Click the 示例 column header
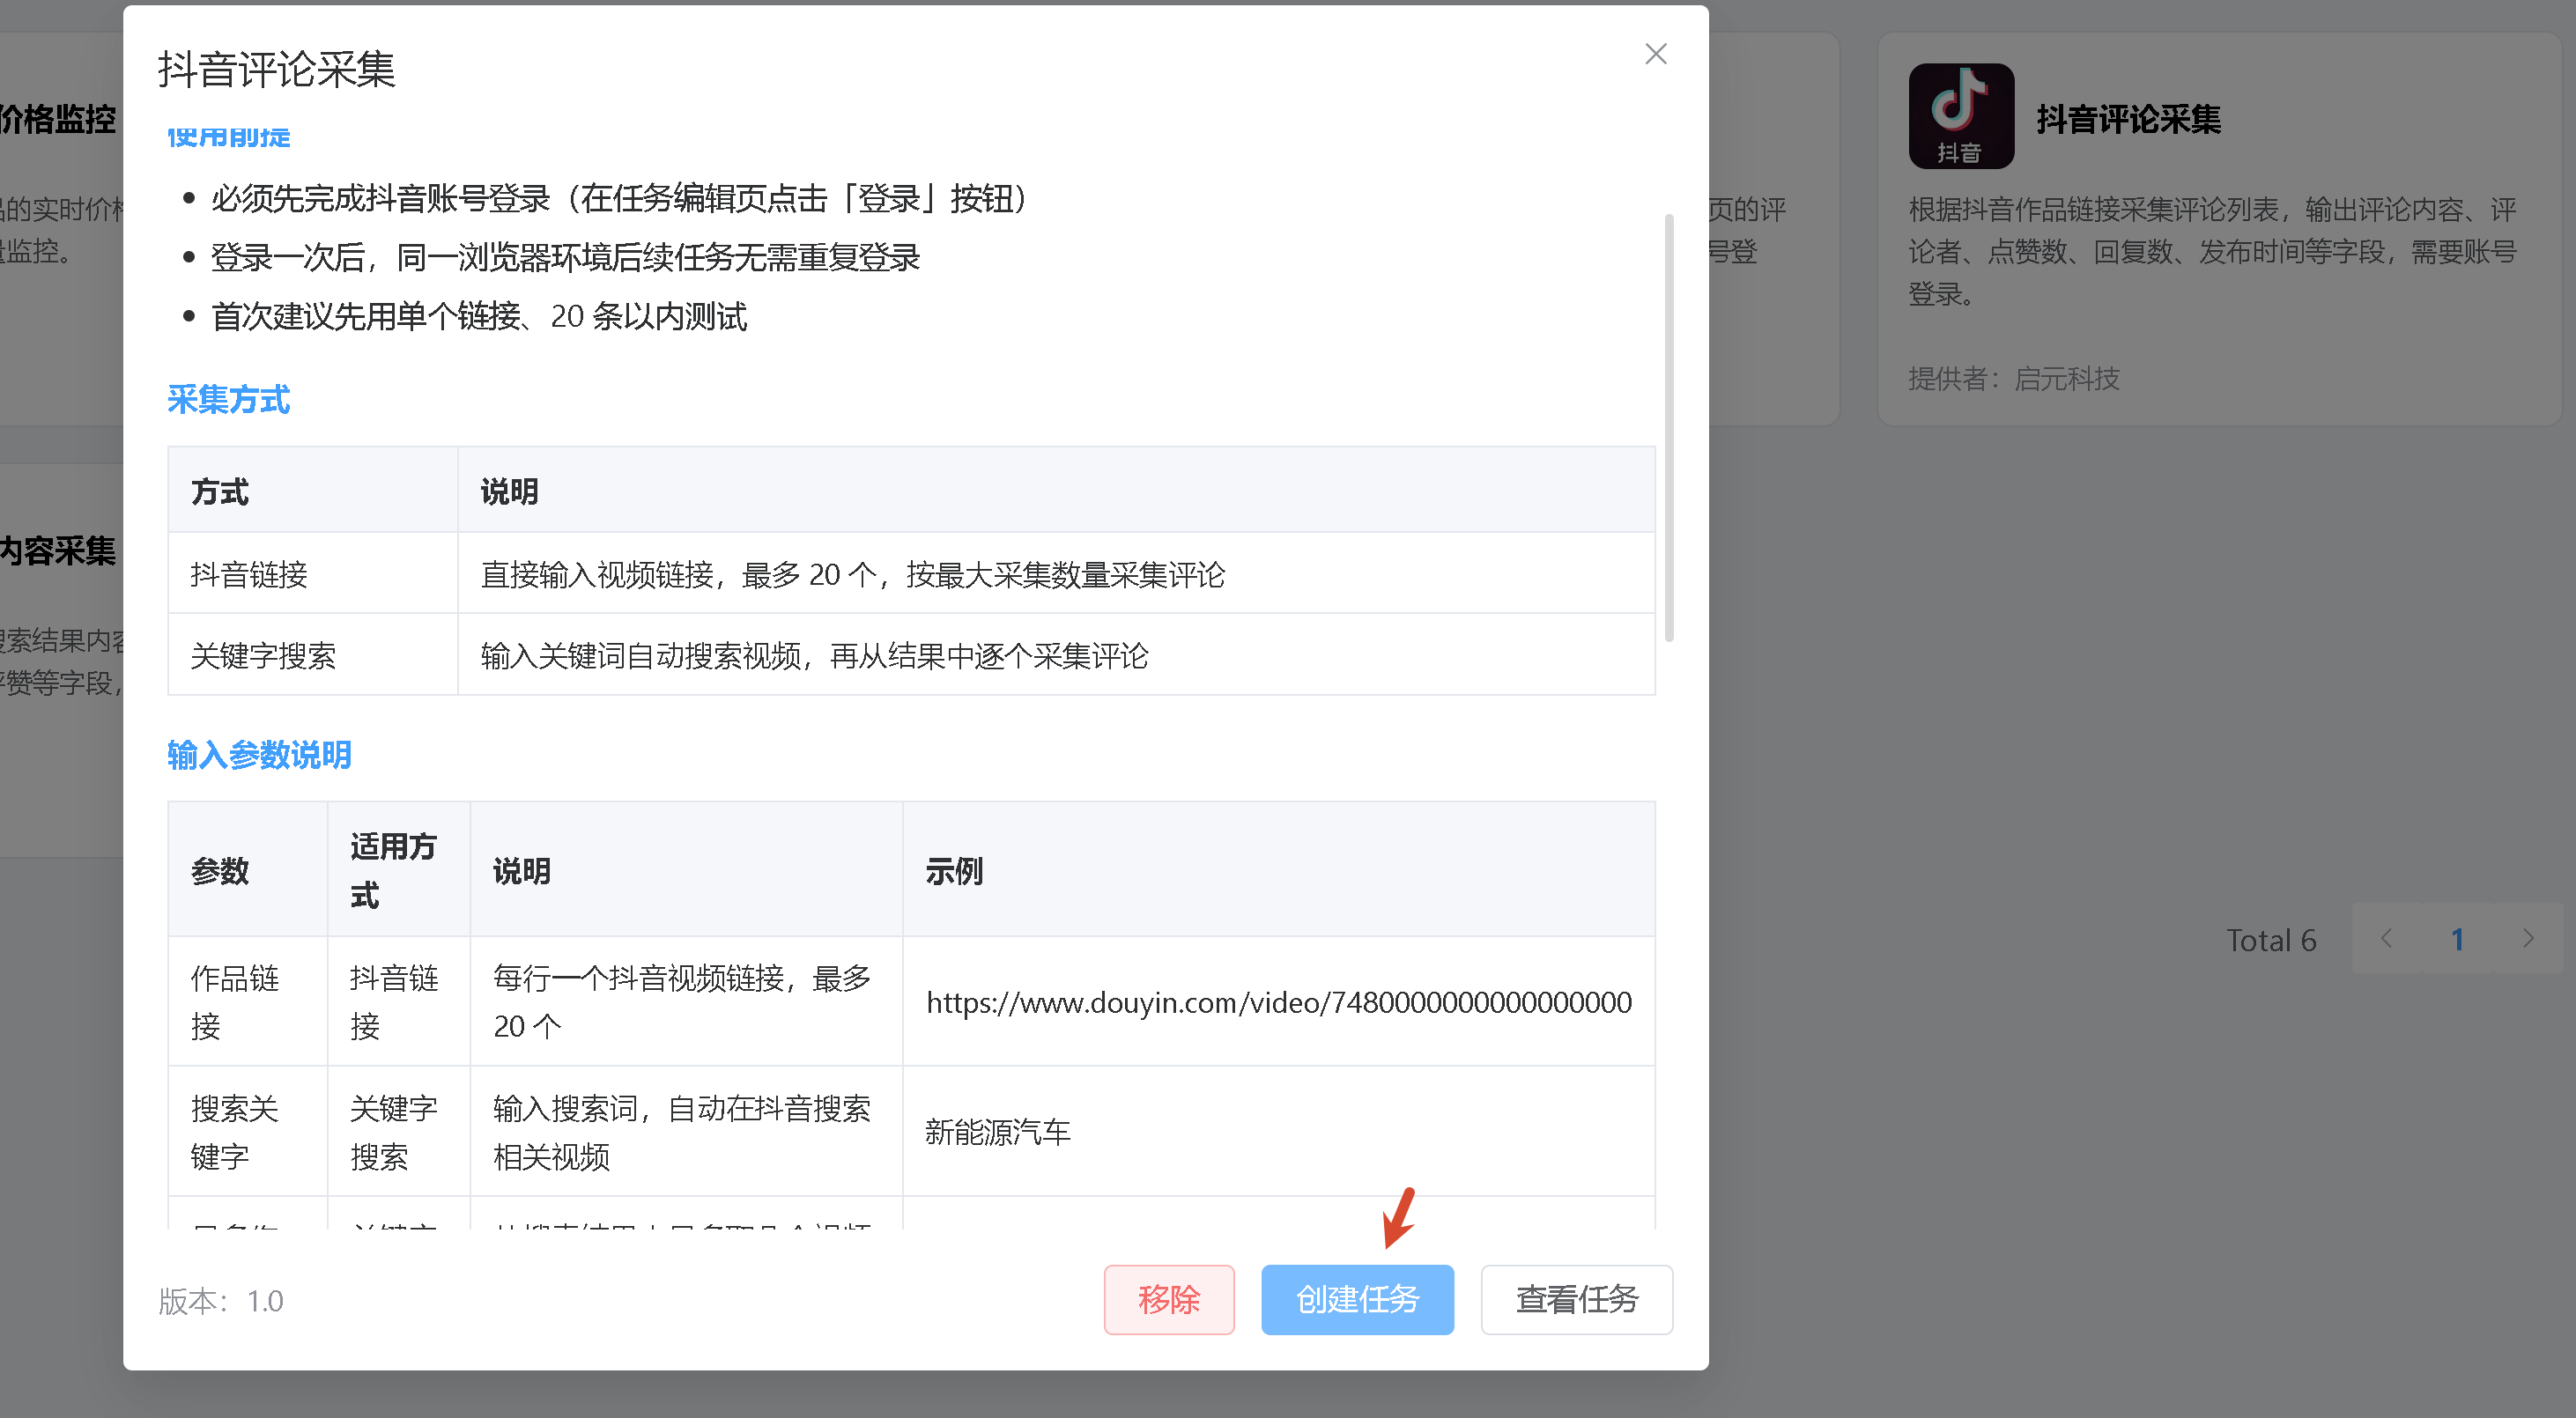This screenshot has height=1418, width=2576. point(1279,870)
